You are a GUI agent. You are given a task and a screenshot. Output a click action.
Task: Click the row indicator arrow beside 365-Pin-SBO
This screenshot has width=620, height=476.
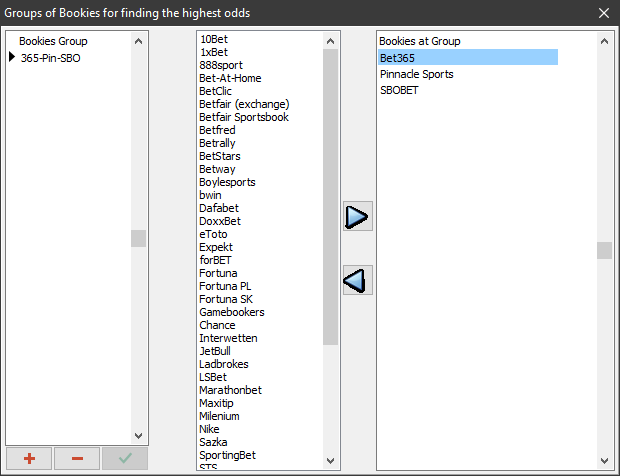(12, 57)
